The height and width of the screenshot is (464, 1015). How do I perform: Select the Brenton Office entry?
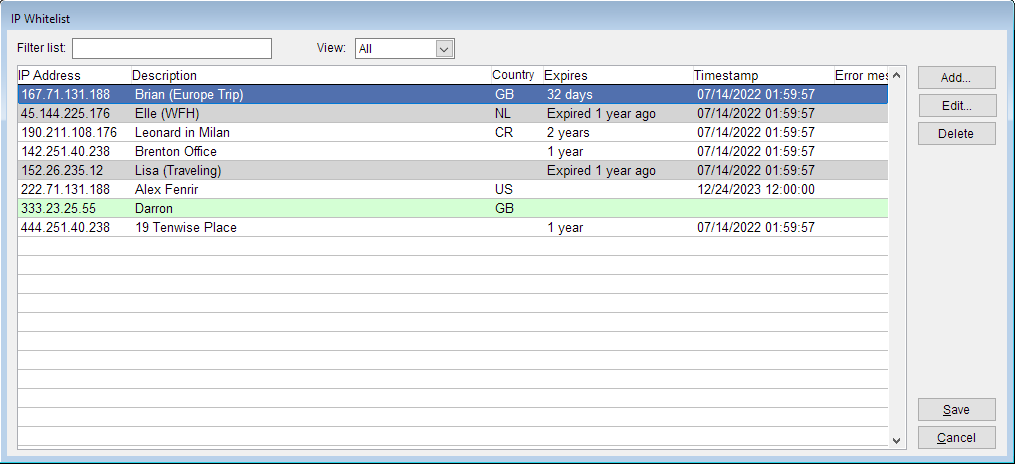175,151
